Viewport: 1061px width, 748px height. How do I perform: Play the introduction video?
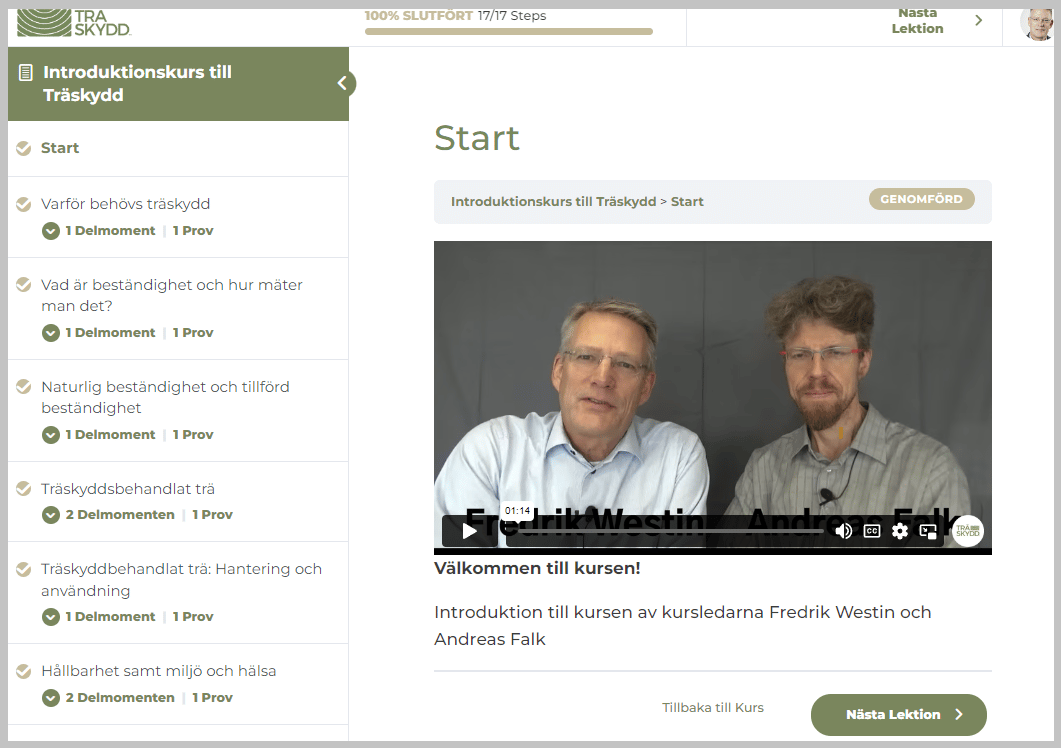click(x=469, y=531)
